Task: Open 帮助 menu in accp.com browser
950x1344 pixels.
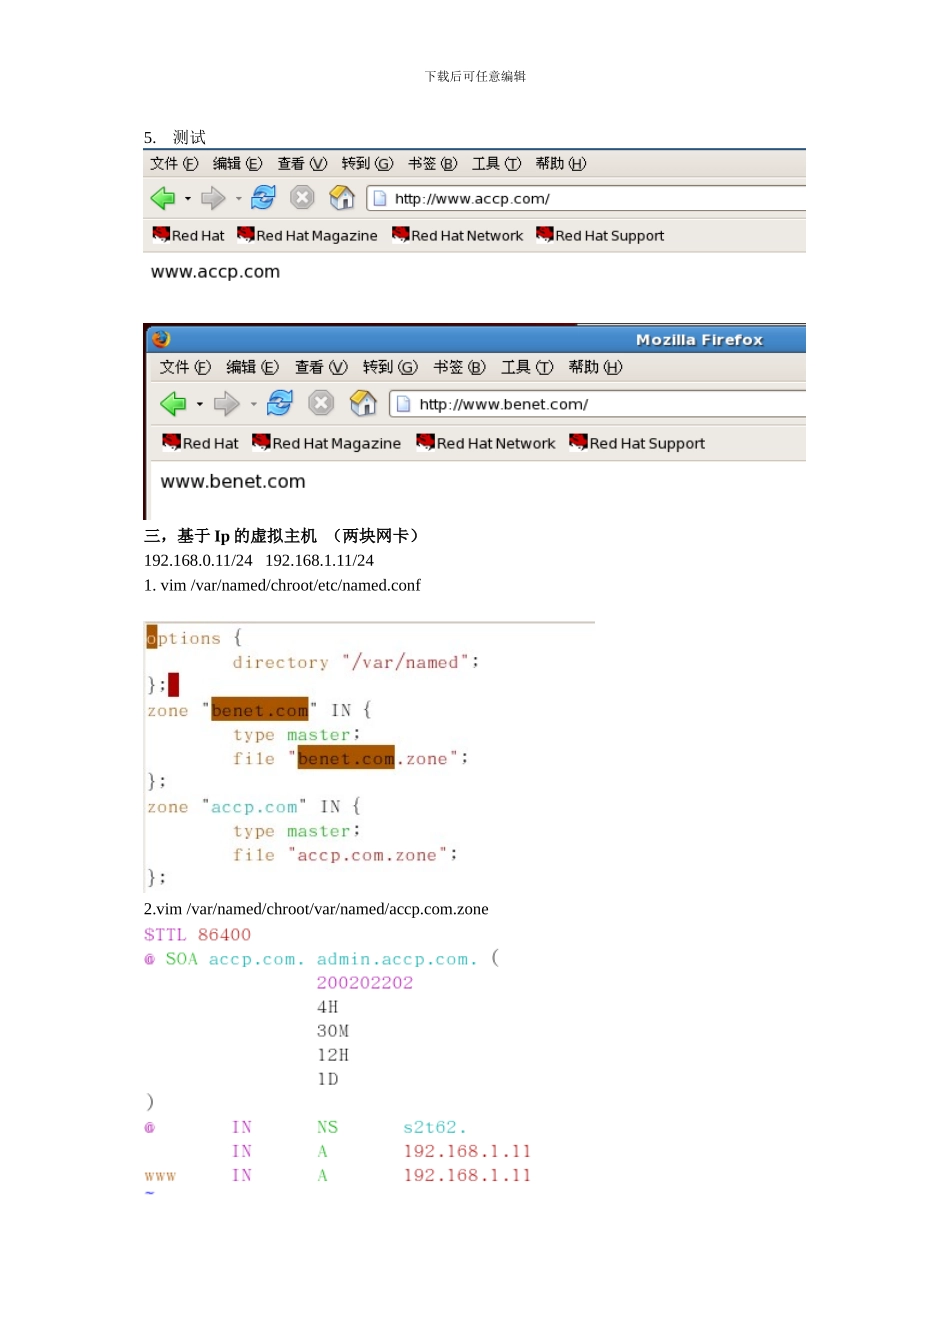Action: [x=561, y=164]
